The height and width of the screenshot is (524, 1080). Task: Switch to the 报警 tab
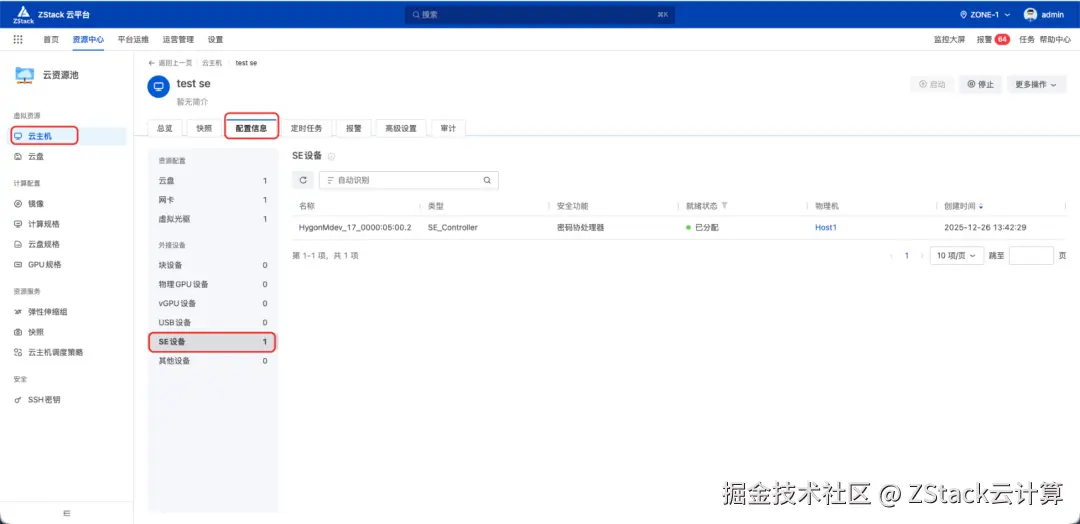(x=354, y=128)
